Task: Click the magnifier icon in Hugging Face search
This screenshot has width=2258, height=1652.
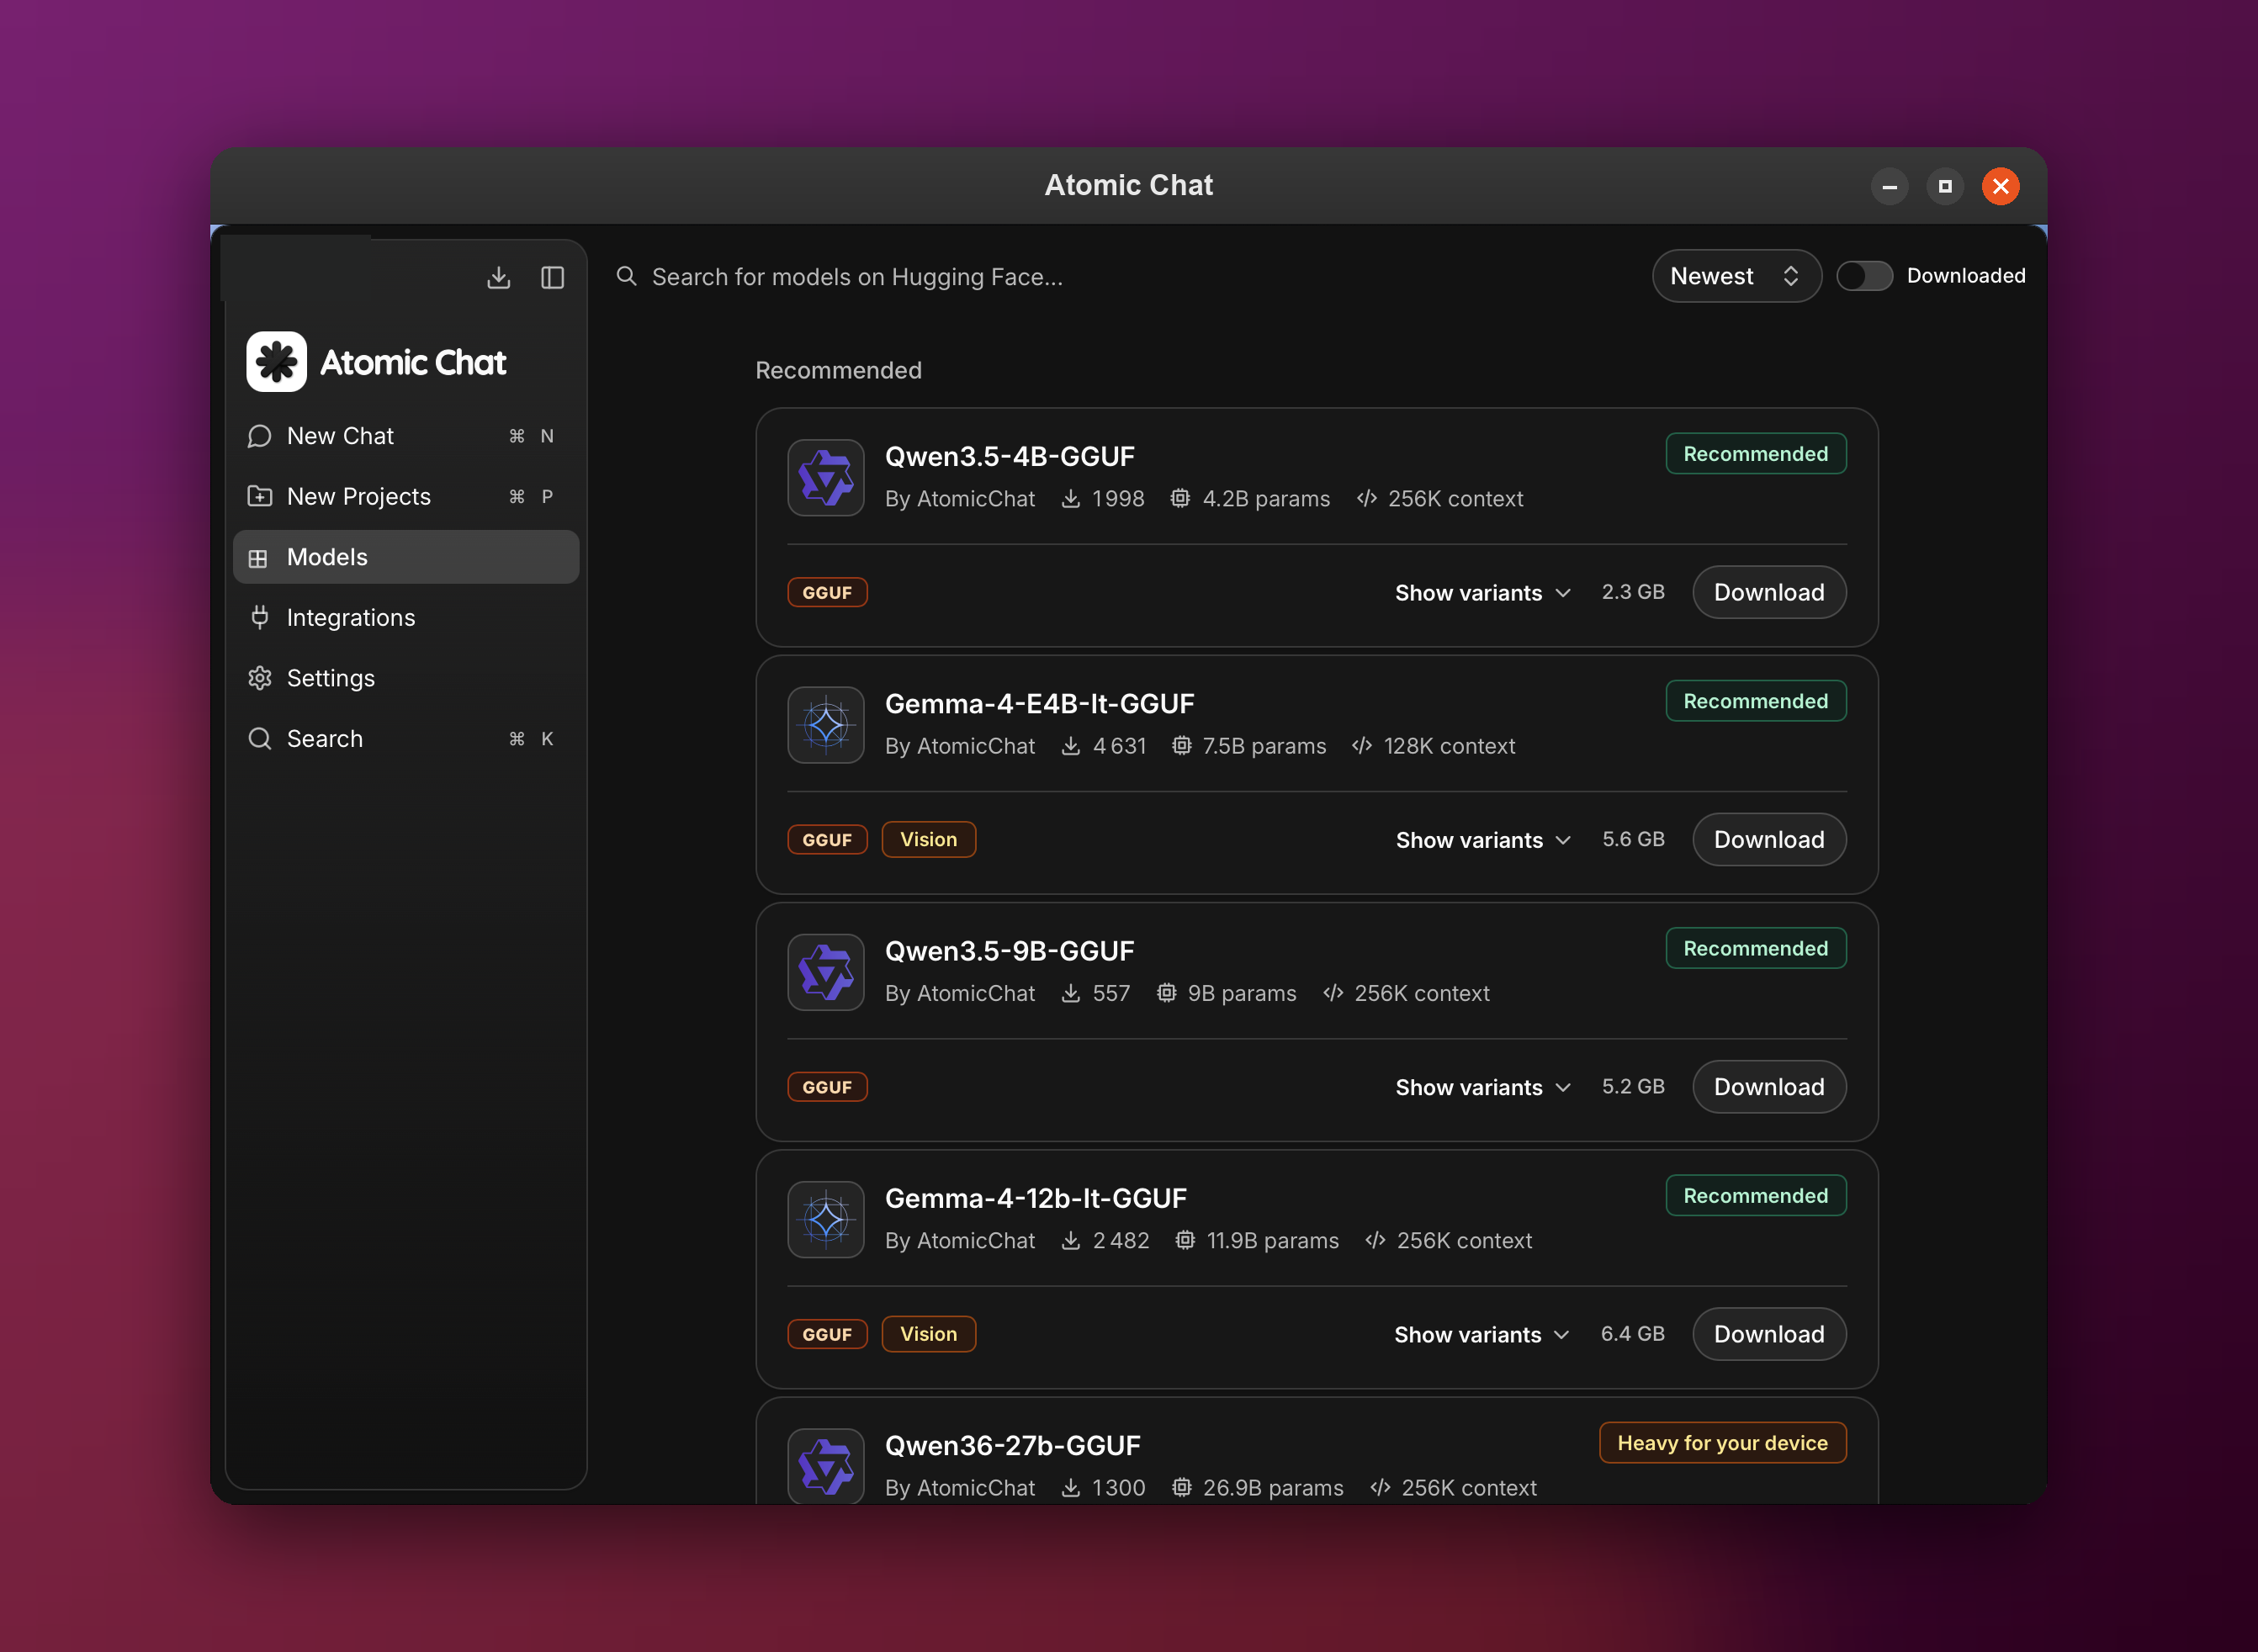Action: [x=626, y=276]
